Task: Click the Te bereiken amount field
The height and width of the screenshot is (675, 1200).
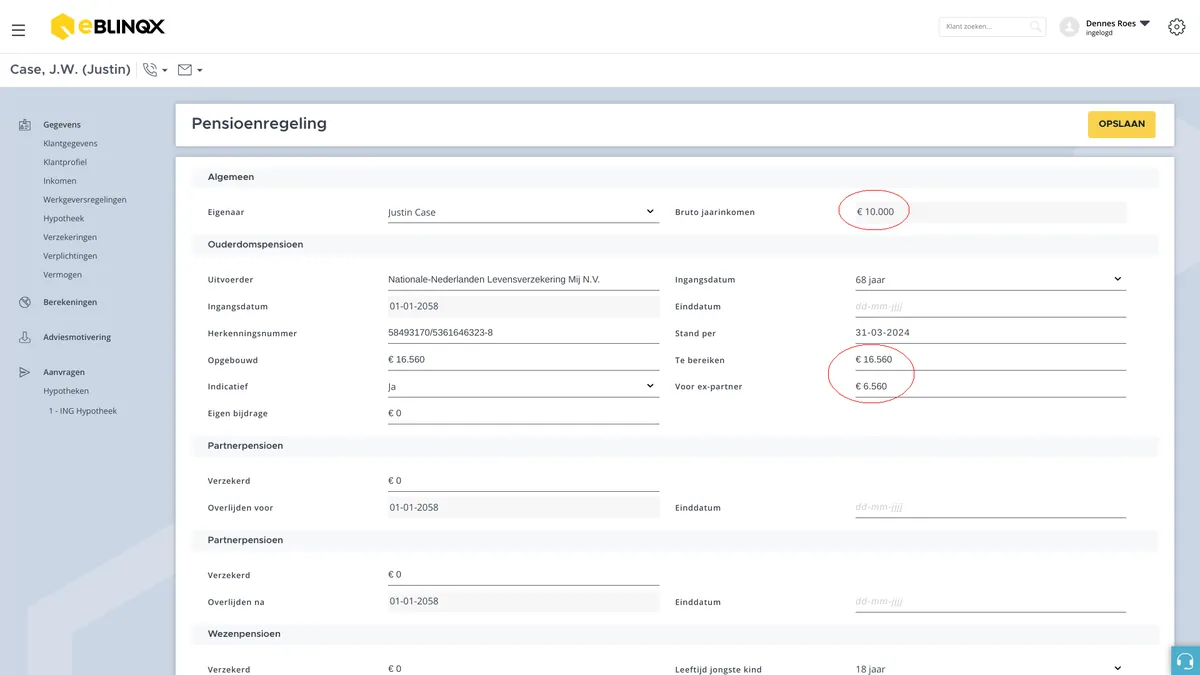Action: (990, 360)
